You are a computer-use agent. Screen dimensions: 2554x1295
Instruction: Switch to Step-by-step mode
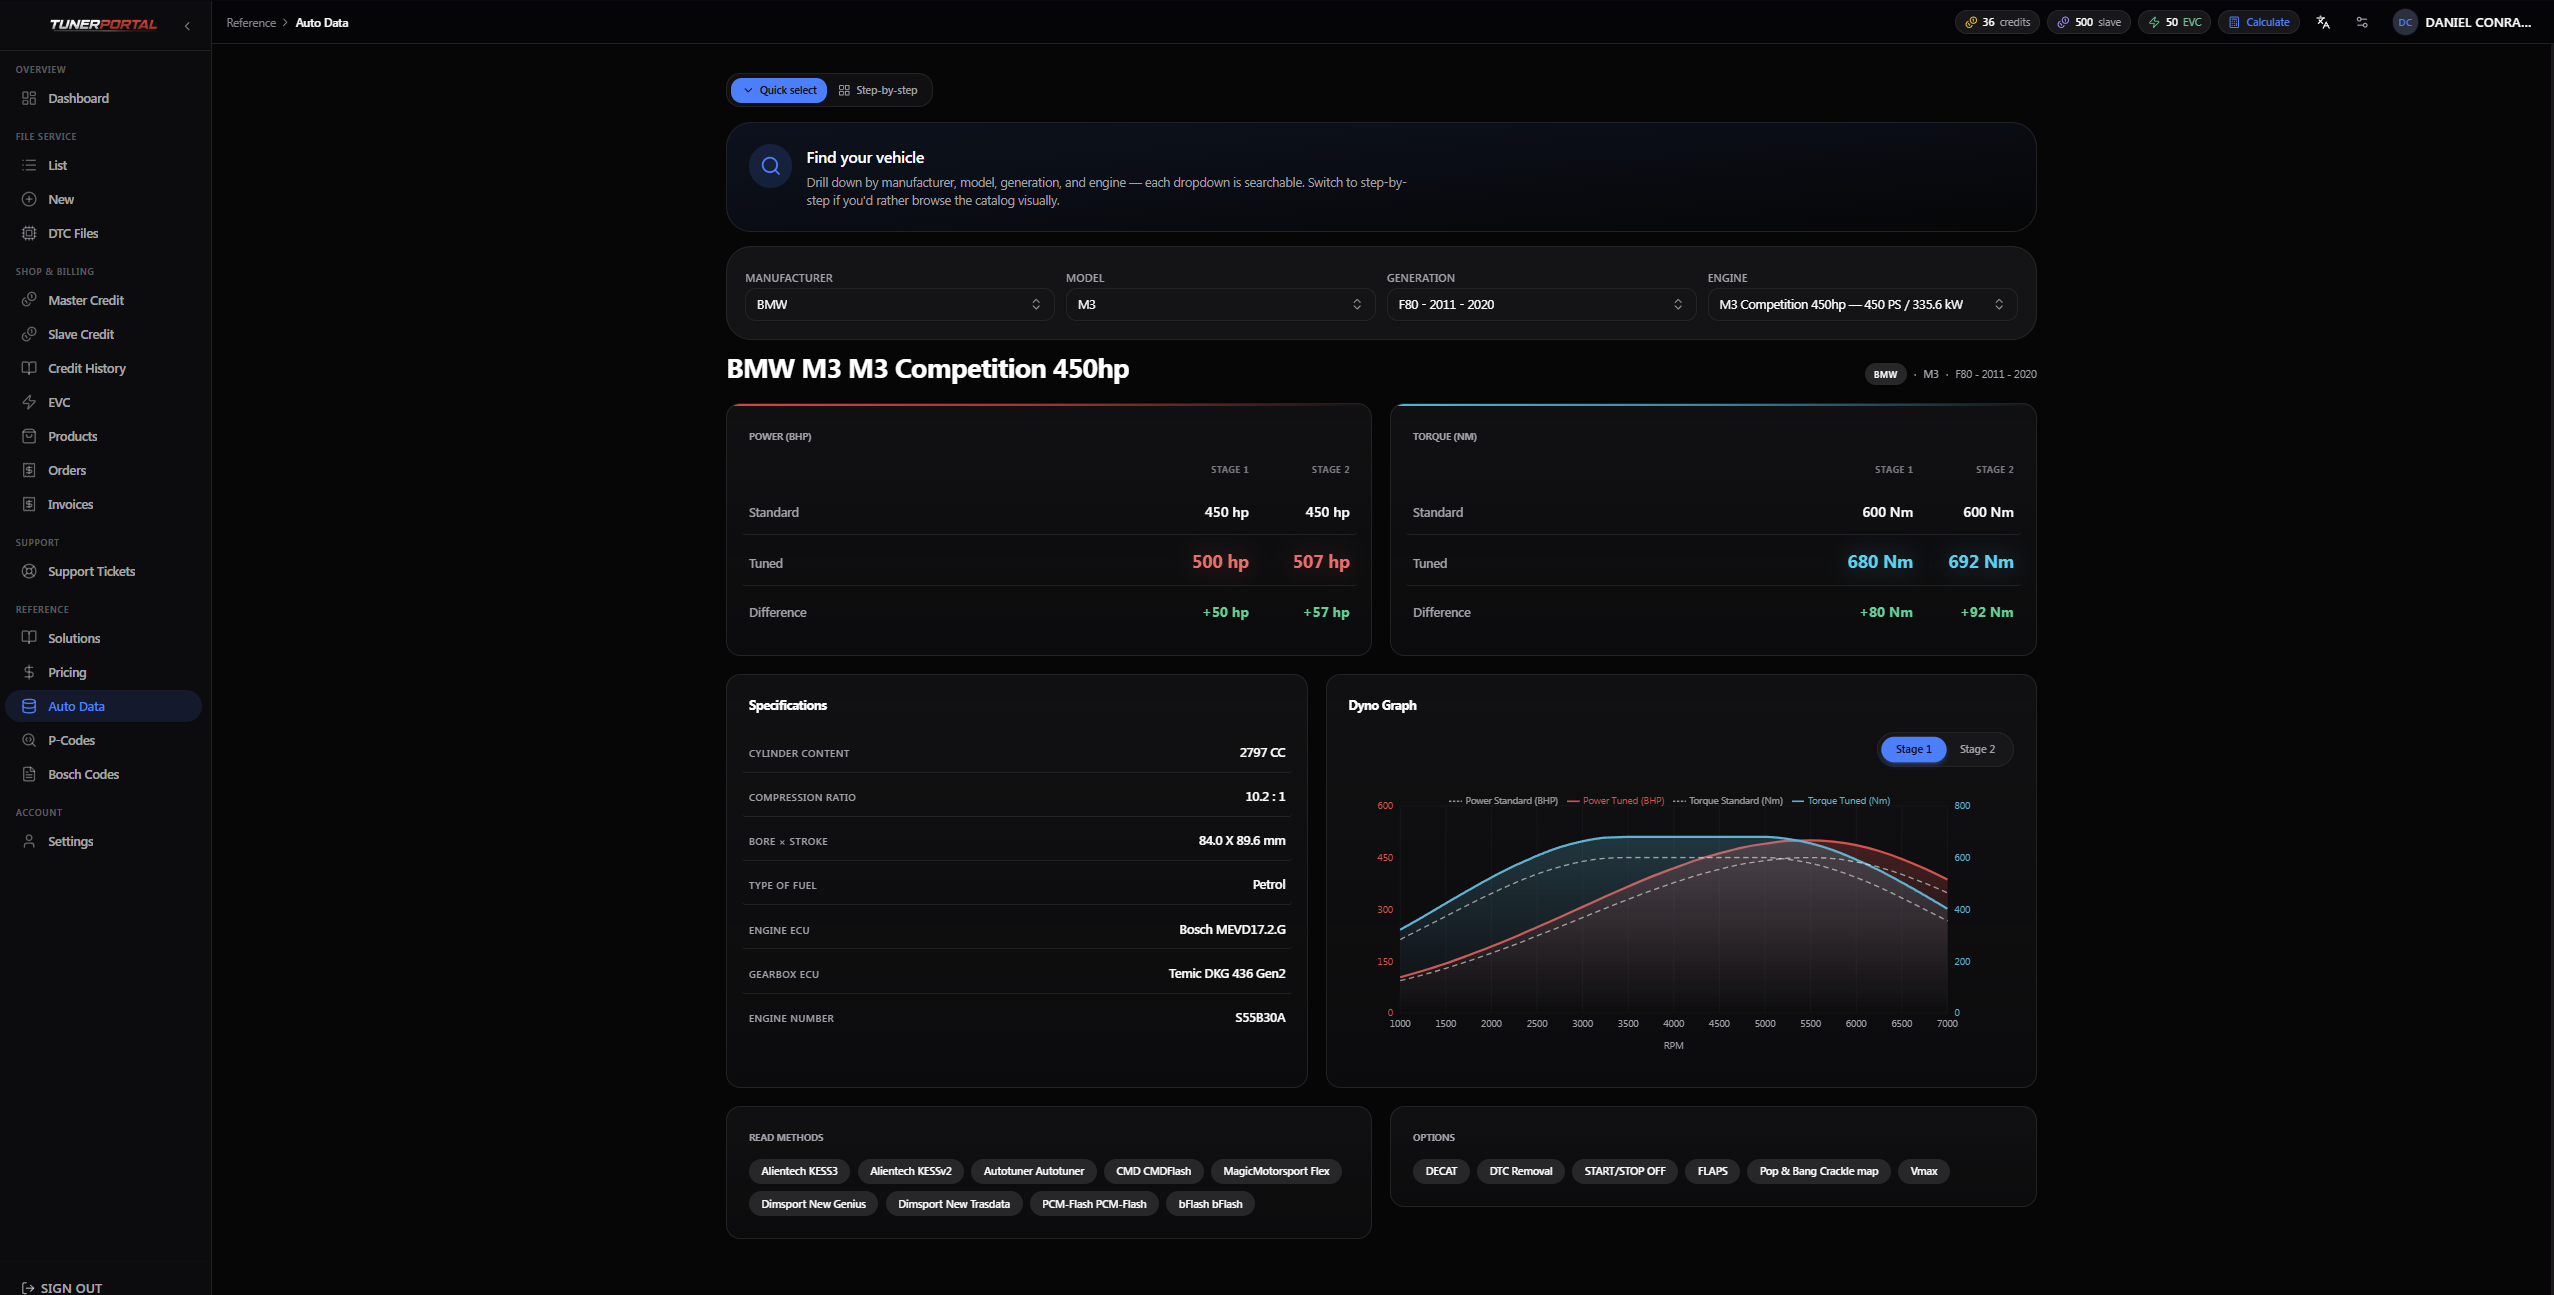[878, 90]
